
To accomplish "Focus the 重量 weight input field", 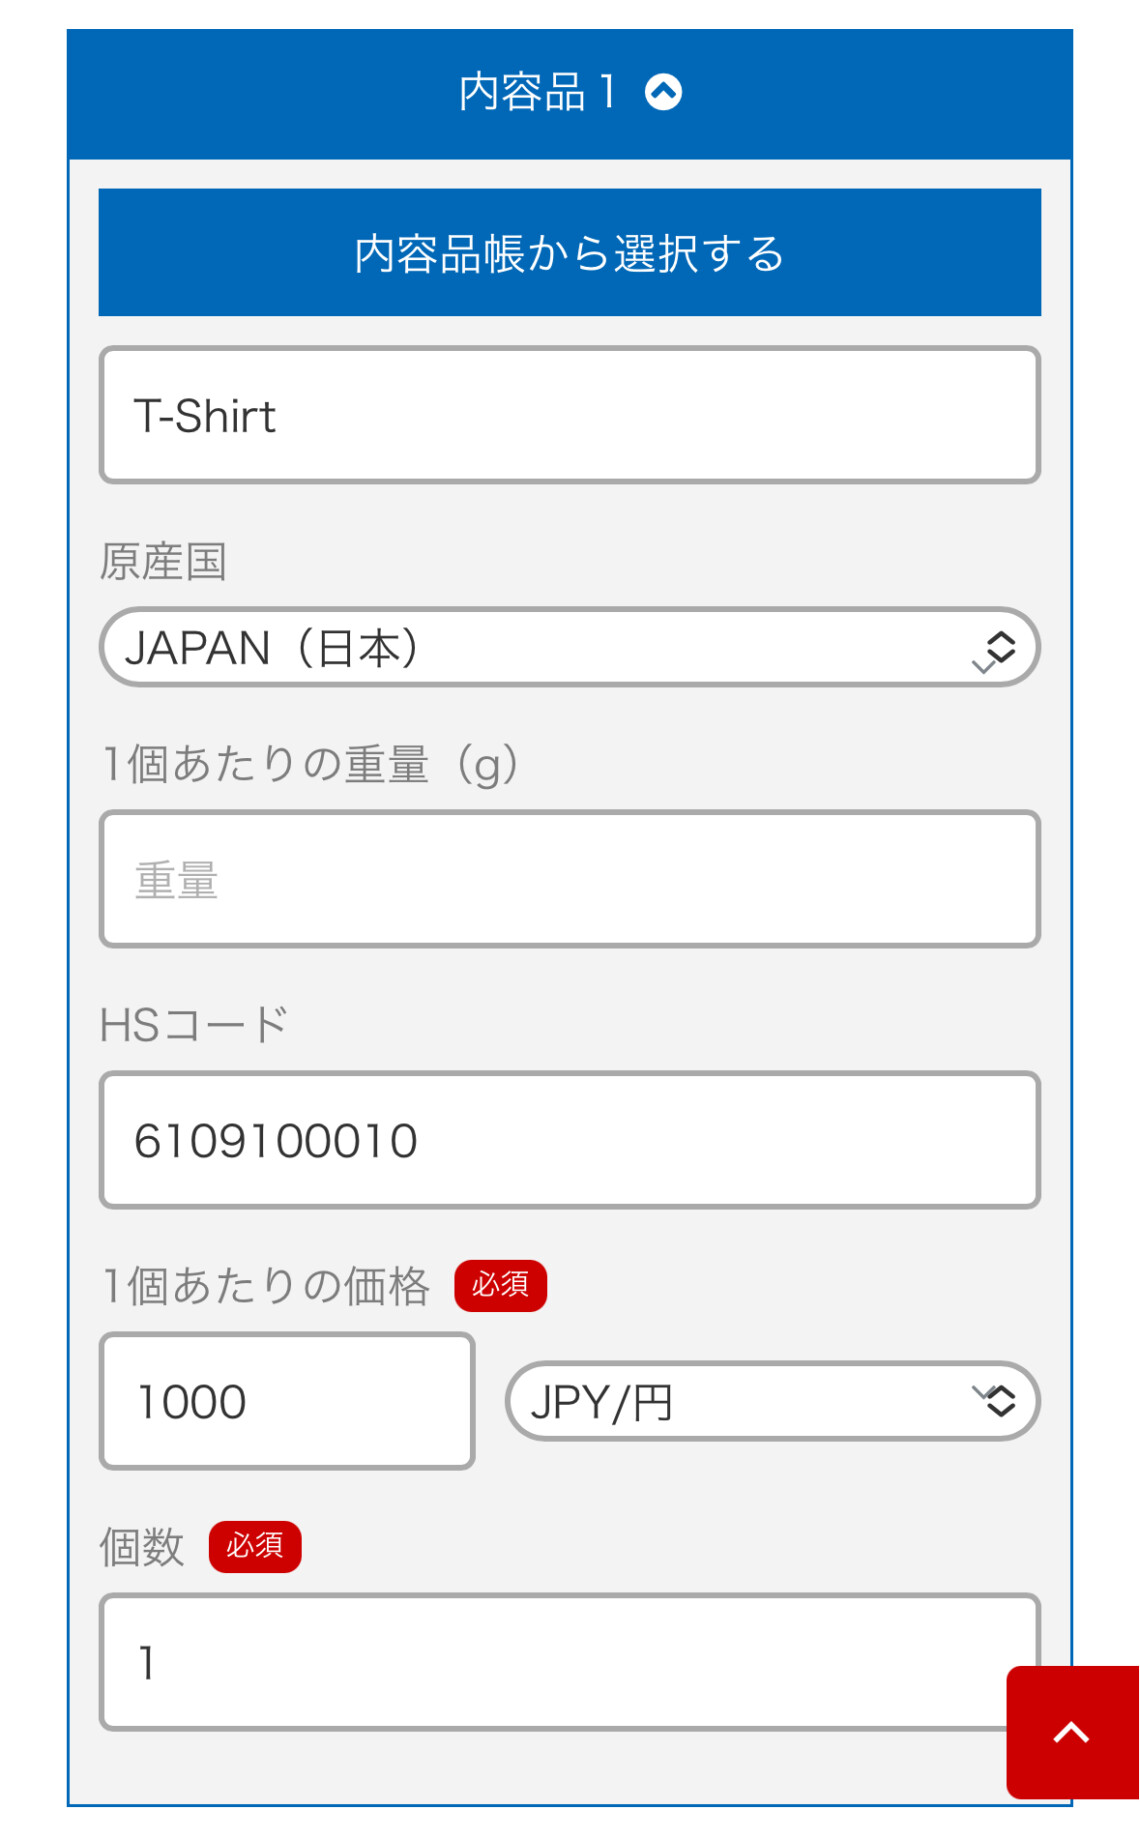I will click(570, 879).
